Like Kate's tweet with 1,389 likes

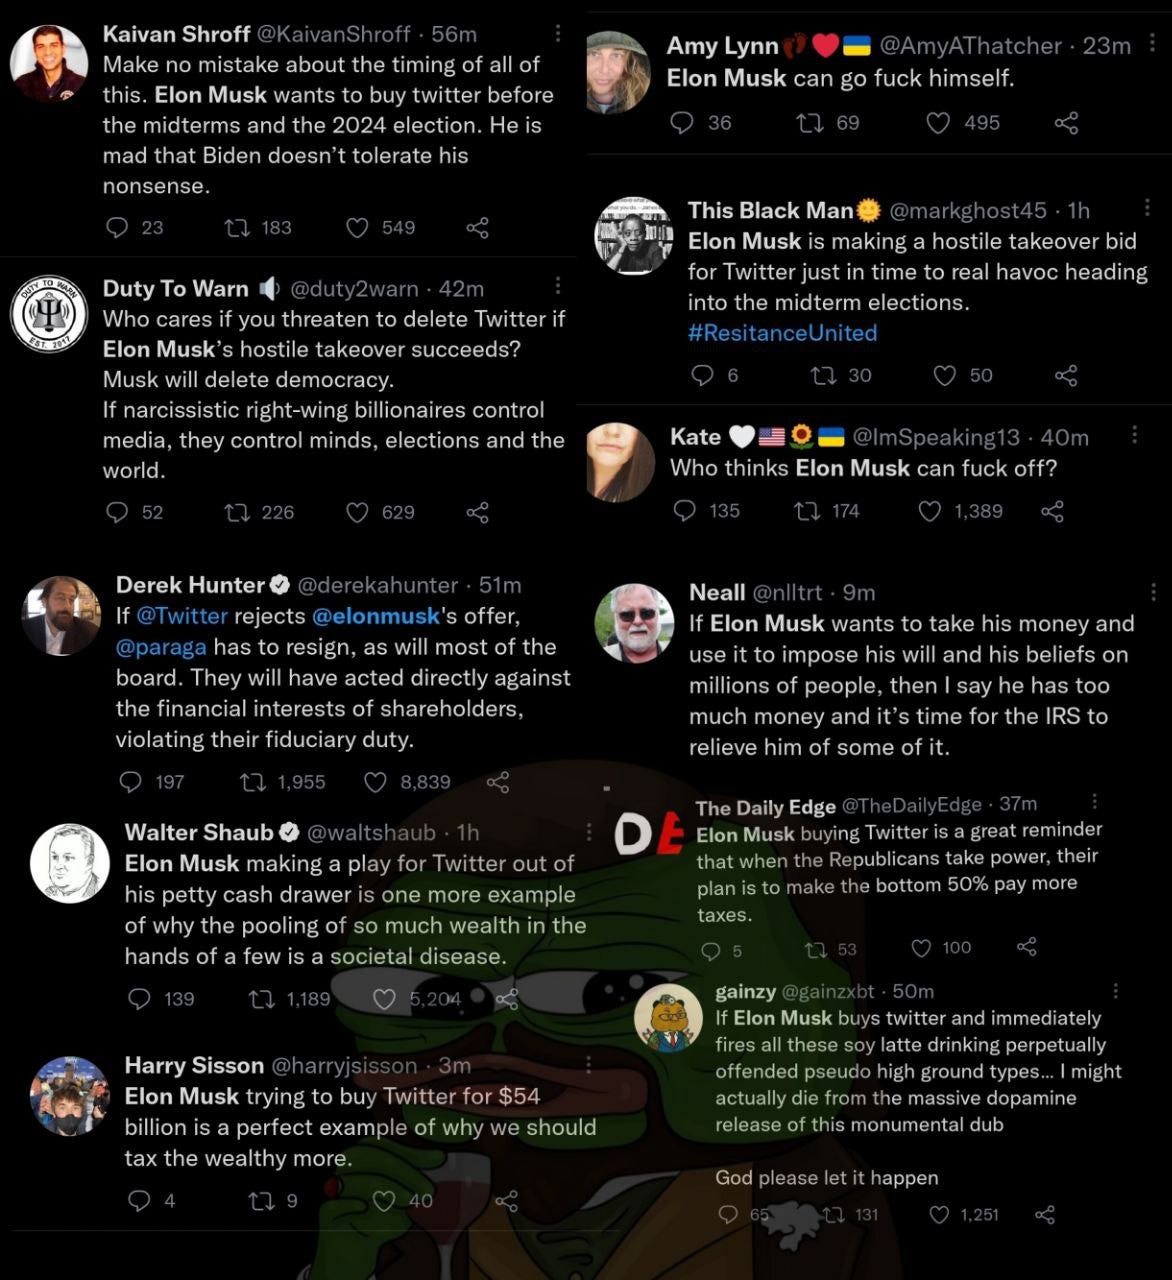930,511
